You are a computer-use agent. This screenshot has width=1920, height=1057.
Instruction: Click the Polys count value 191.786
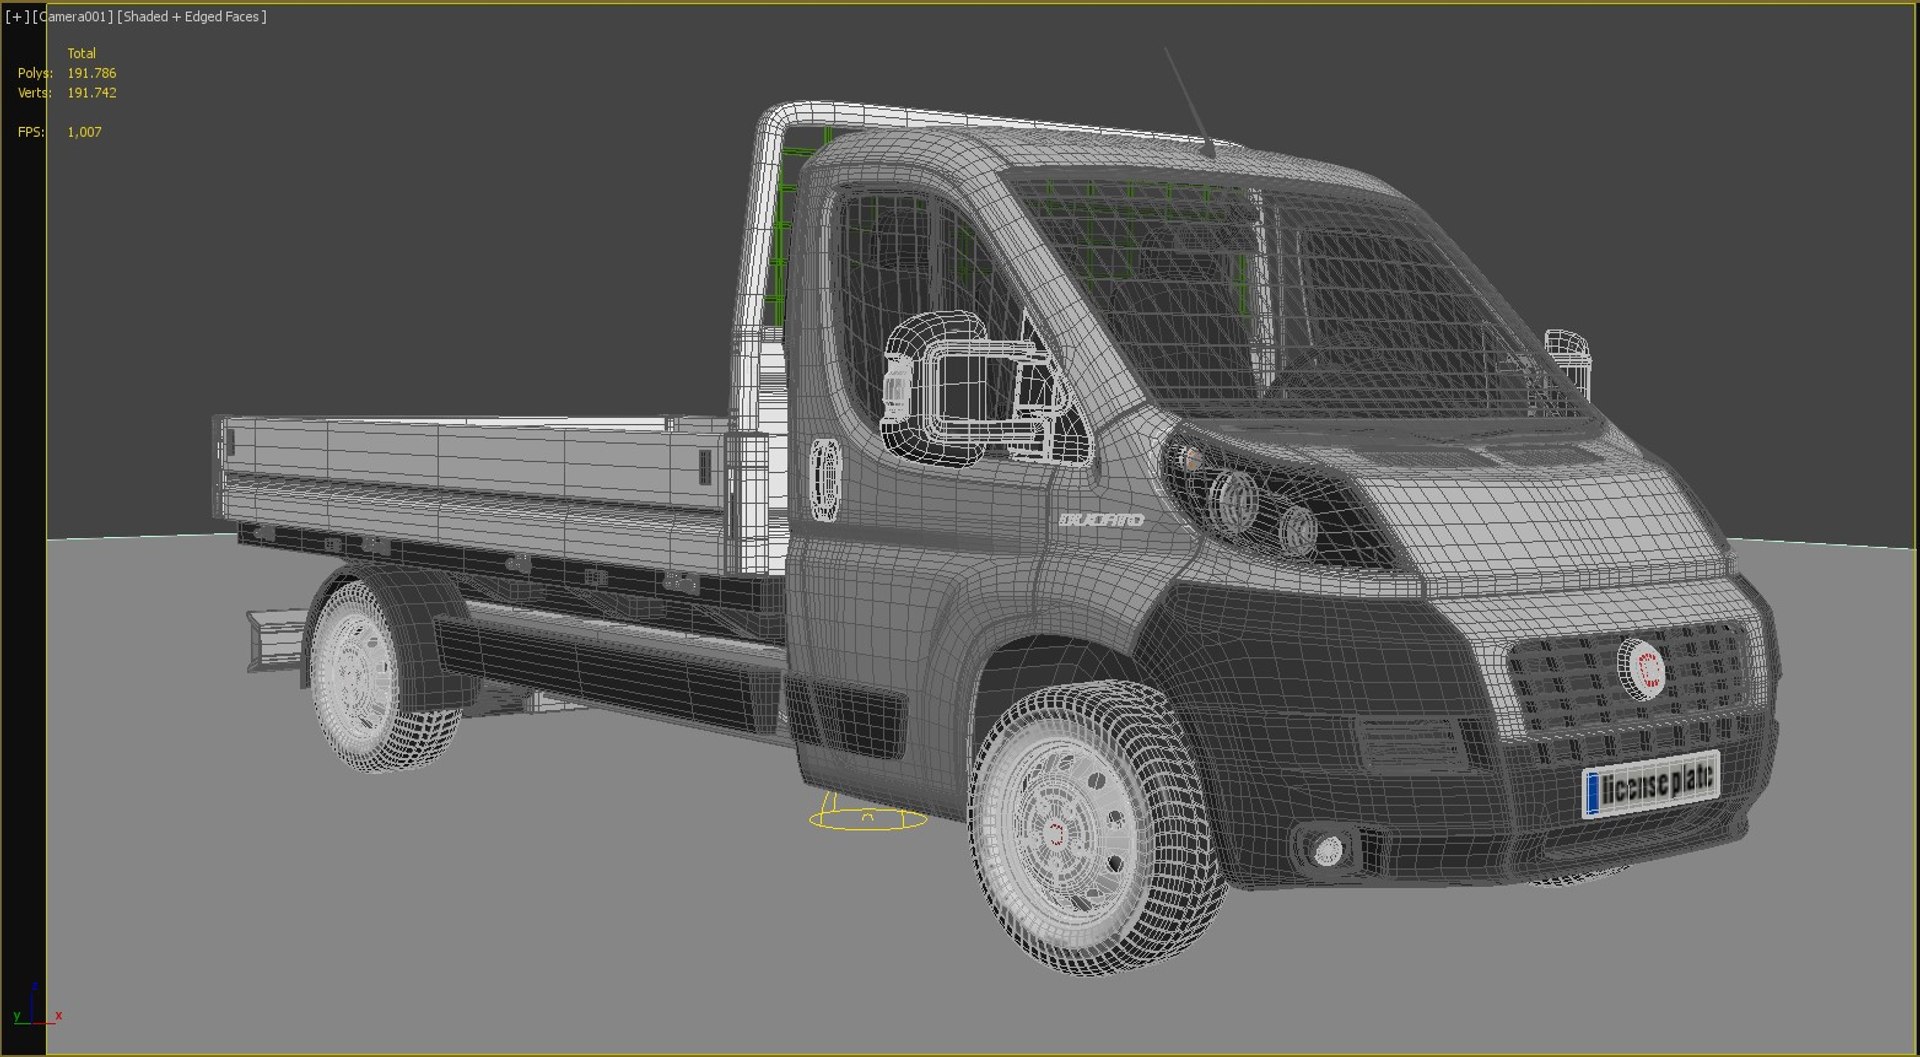click(91, 73)
